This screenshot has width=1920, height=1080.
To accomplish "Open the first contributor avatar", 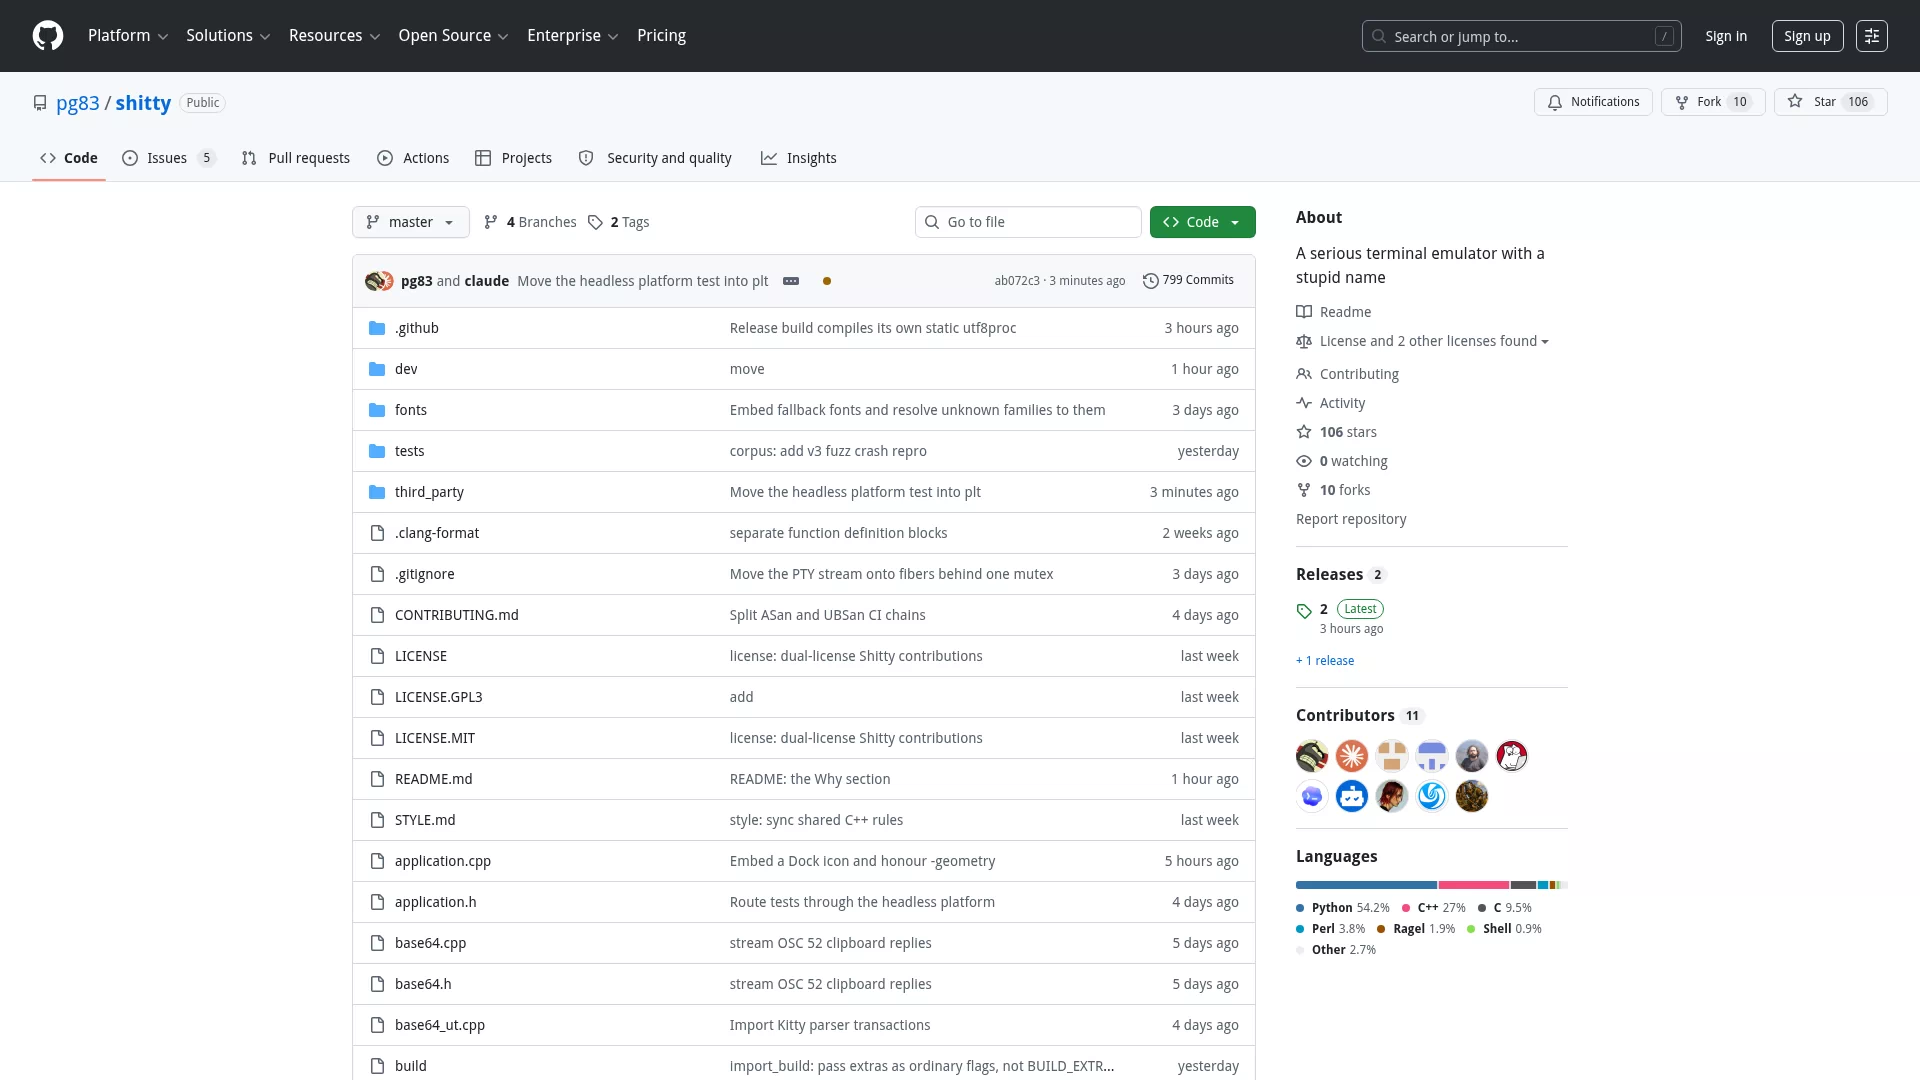I will (x=1312, y=756).
